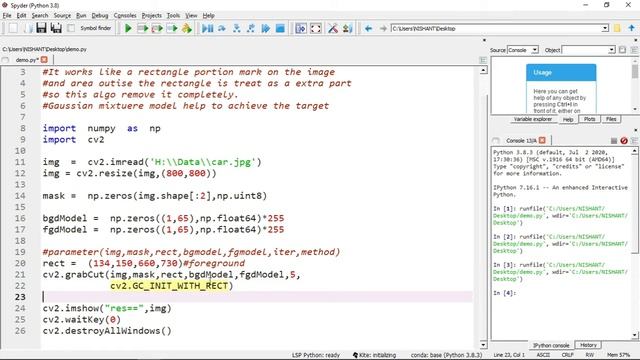The image size is (640, 360).
Task: Browse editor tabs button left of demo.py
Action: click(x=5, y=60)
